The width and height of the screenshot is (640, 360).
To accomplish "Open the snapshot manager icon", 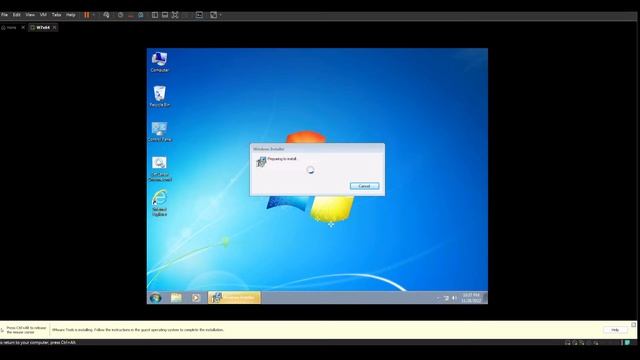I will pyautogui.click(x=141, y=15).
